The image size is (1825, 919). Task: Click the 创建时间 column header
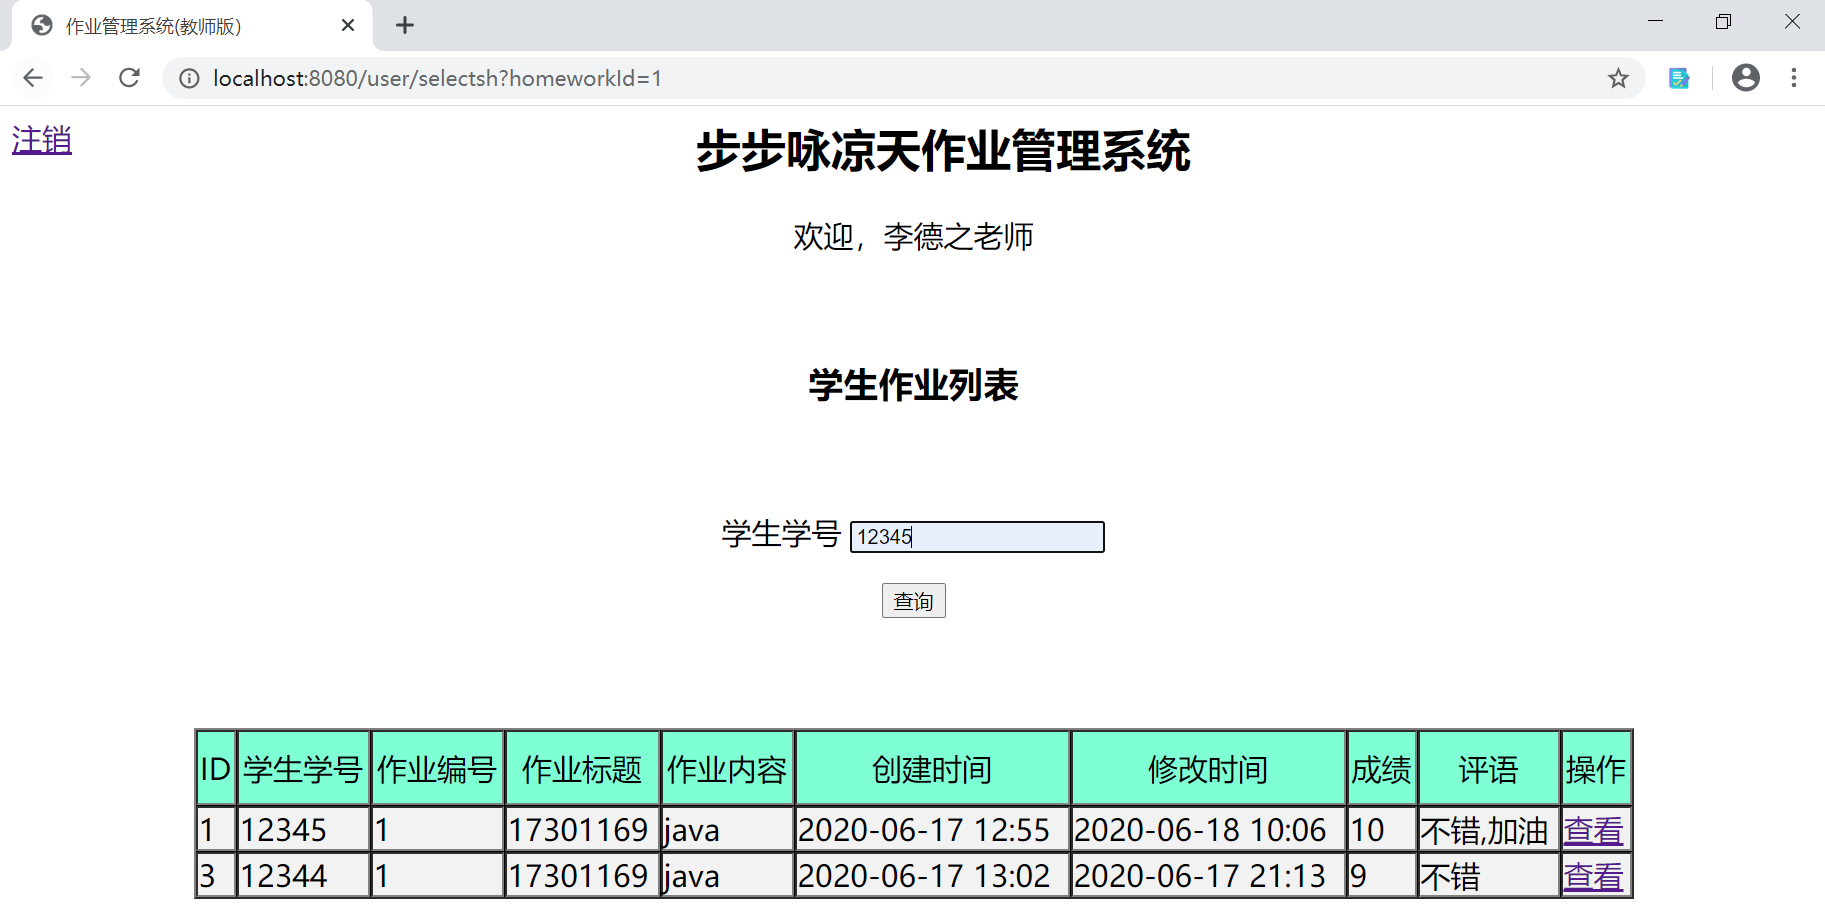[932, 769]
